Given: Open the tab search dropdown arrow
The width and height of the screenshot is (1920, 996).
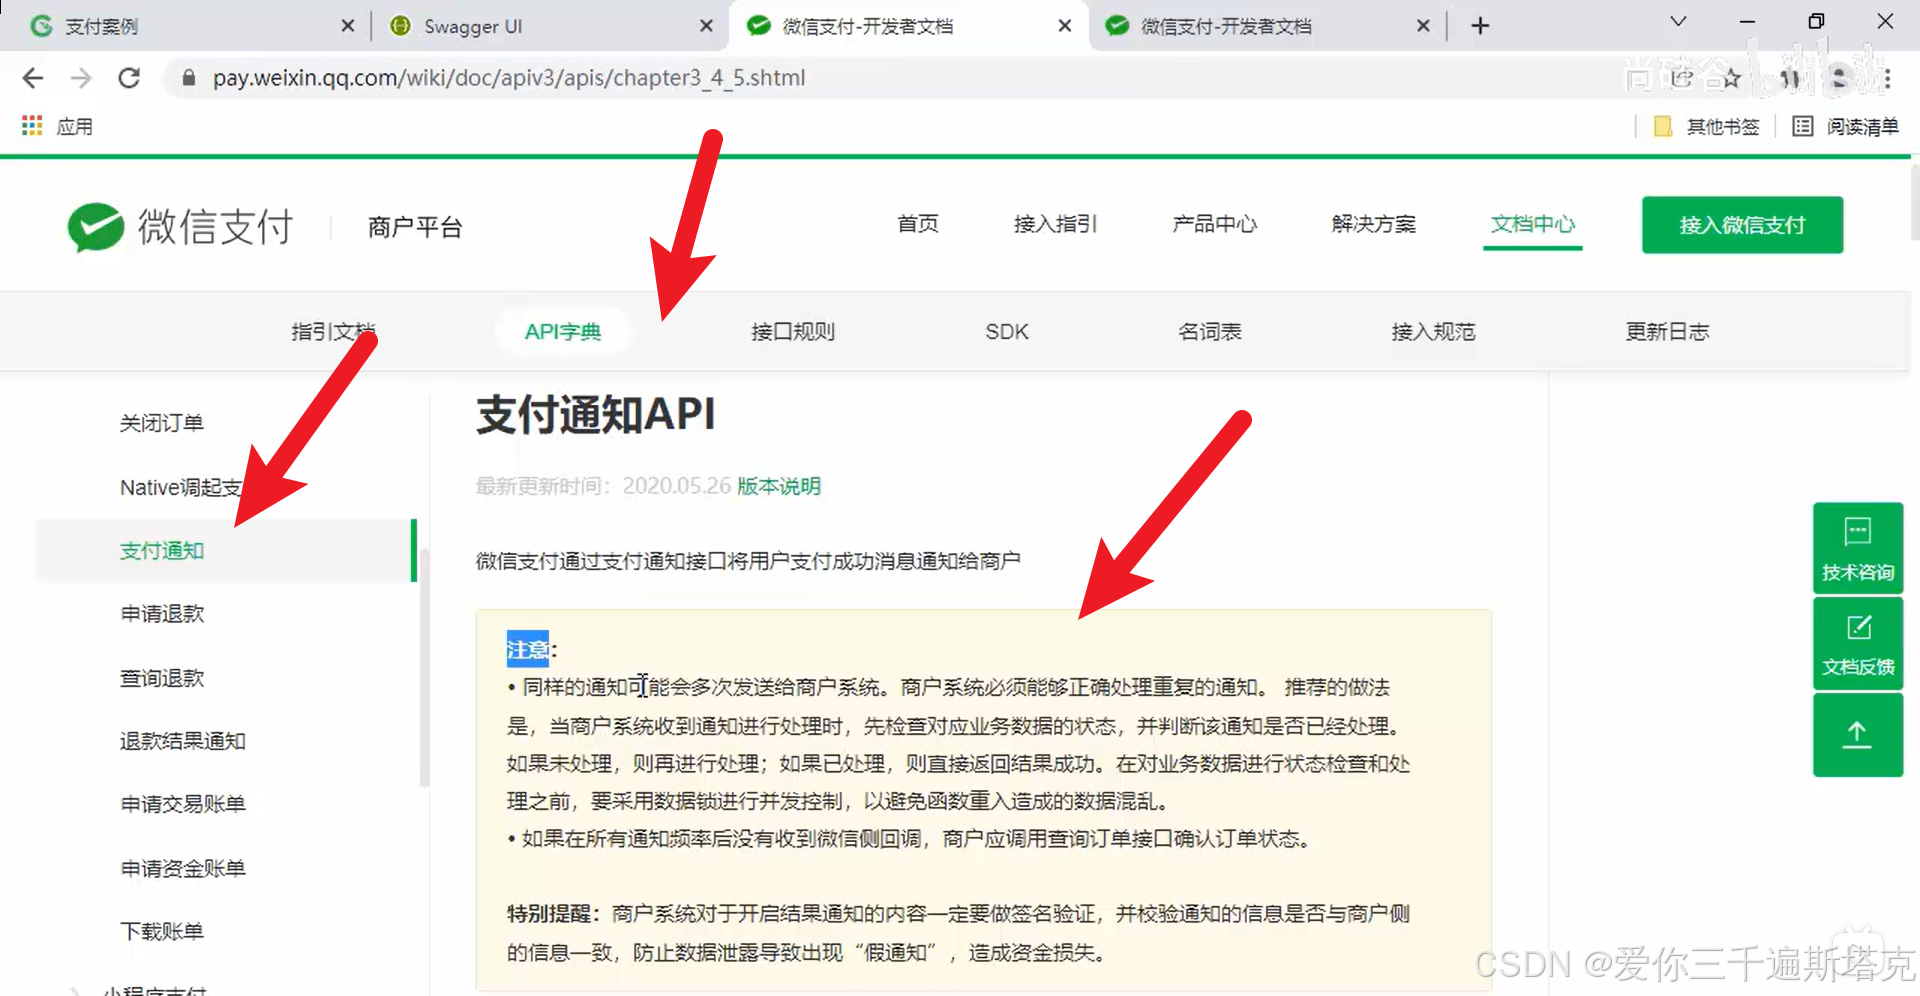Looking at the screenshot, I should (1679, 22).
